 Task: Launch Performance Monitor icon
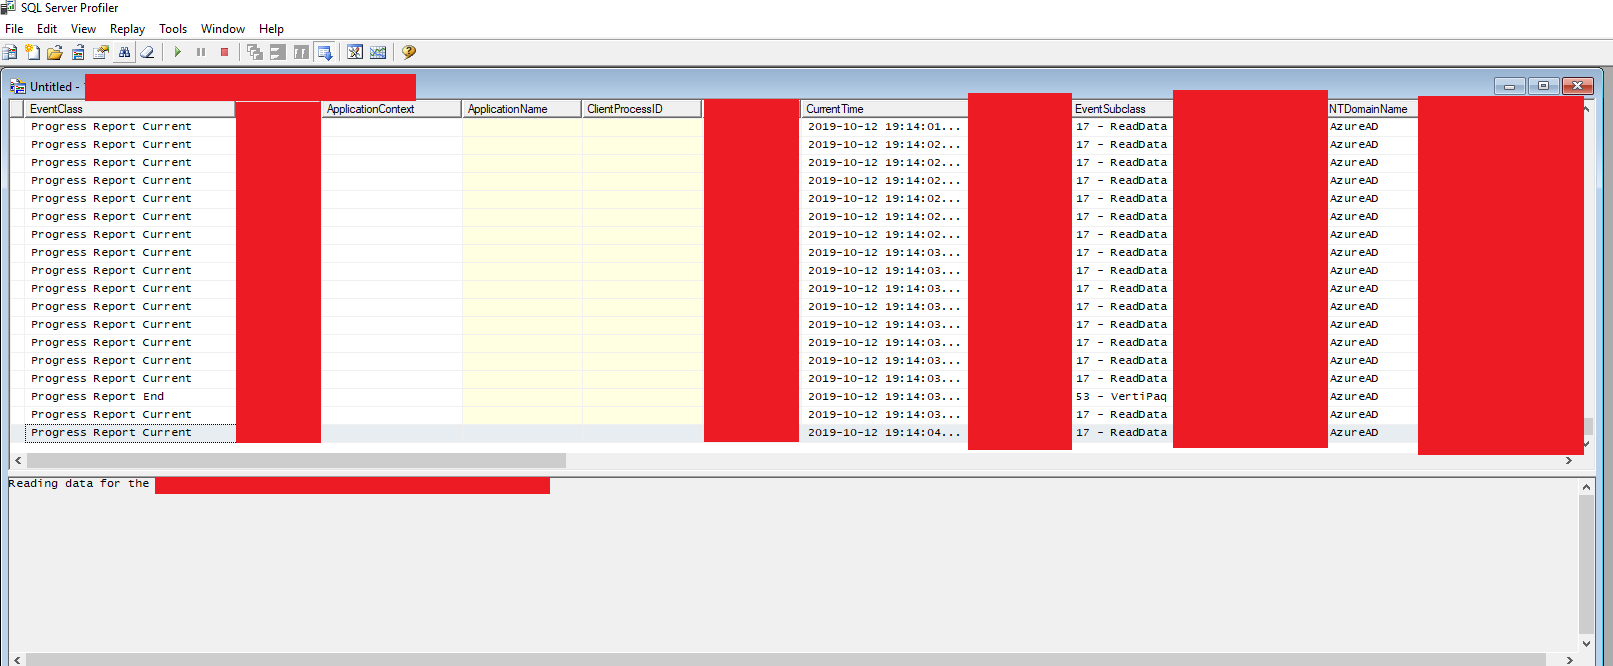click(x=378, y=52)
